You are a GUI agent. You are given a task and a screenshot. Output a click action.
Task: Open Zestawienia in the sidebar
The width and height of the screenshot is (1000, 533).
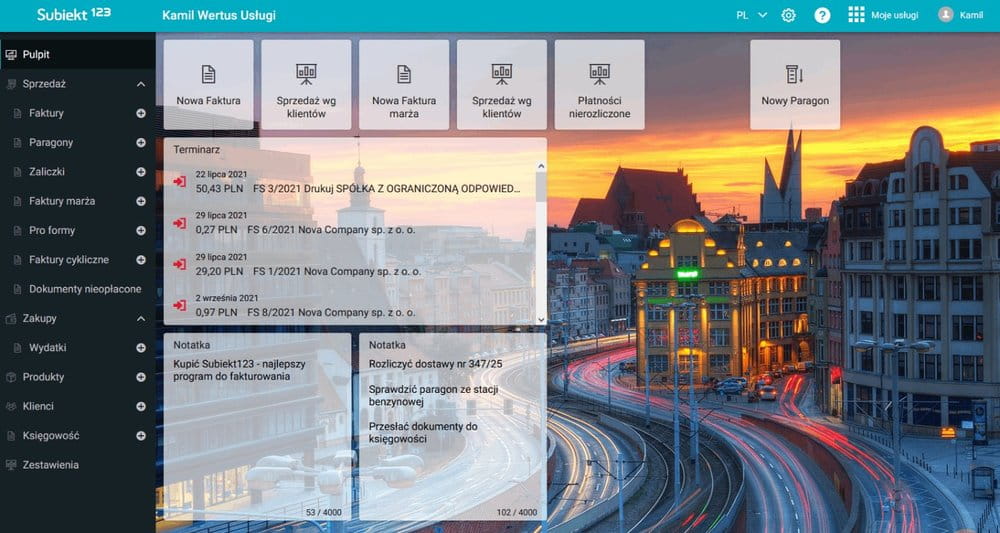click(52, 465)
